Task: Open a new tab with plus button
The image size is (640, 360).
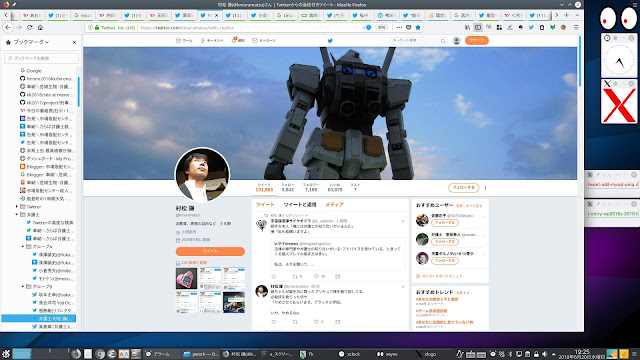Action: click(x=567, y=15)
